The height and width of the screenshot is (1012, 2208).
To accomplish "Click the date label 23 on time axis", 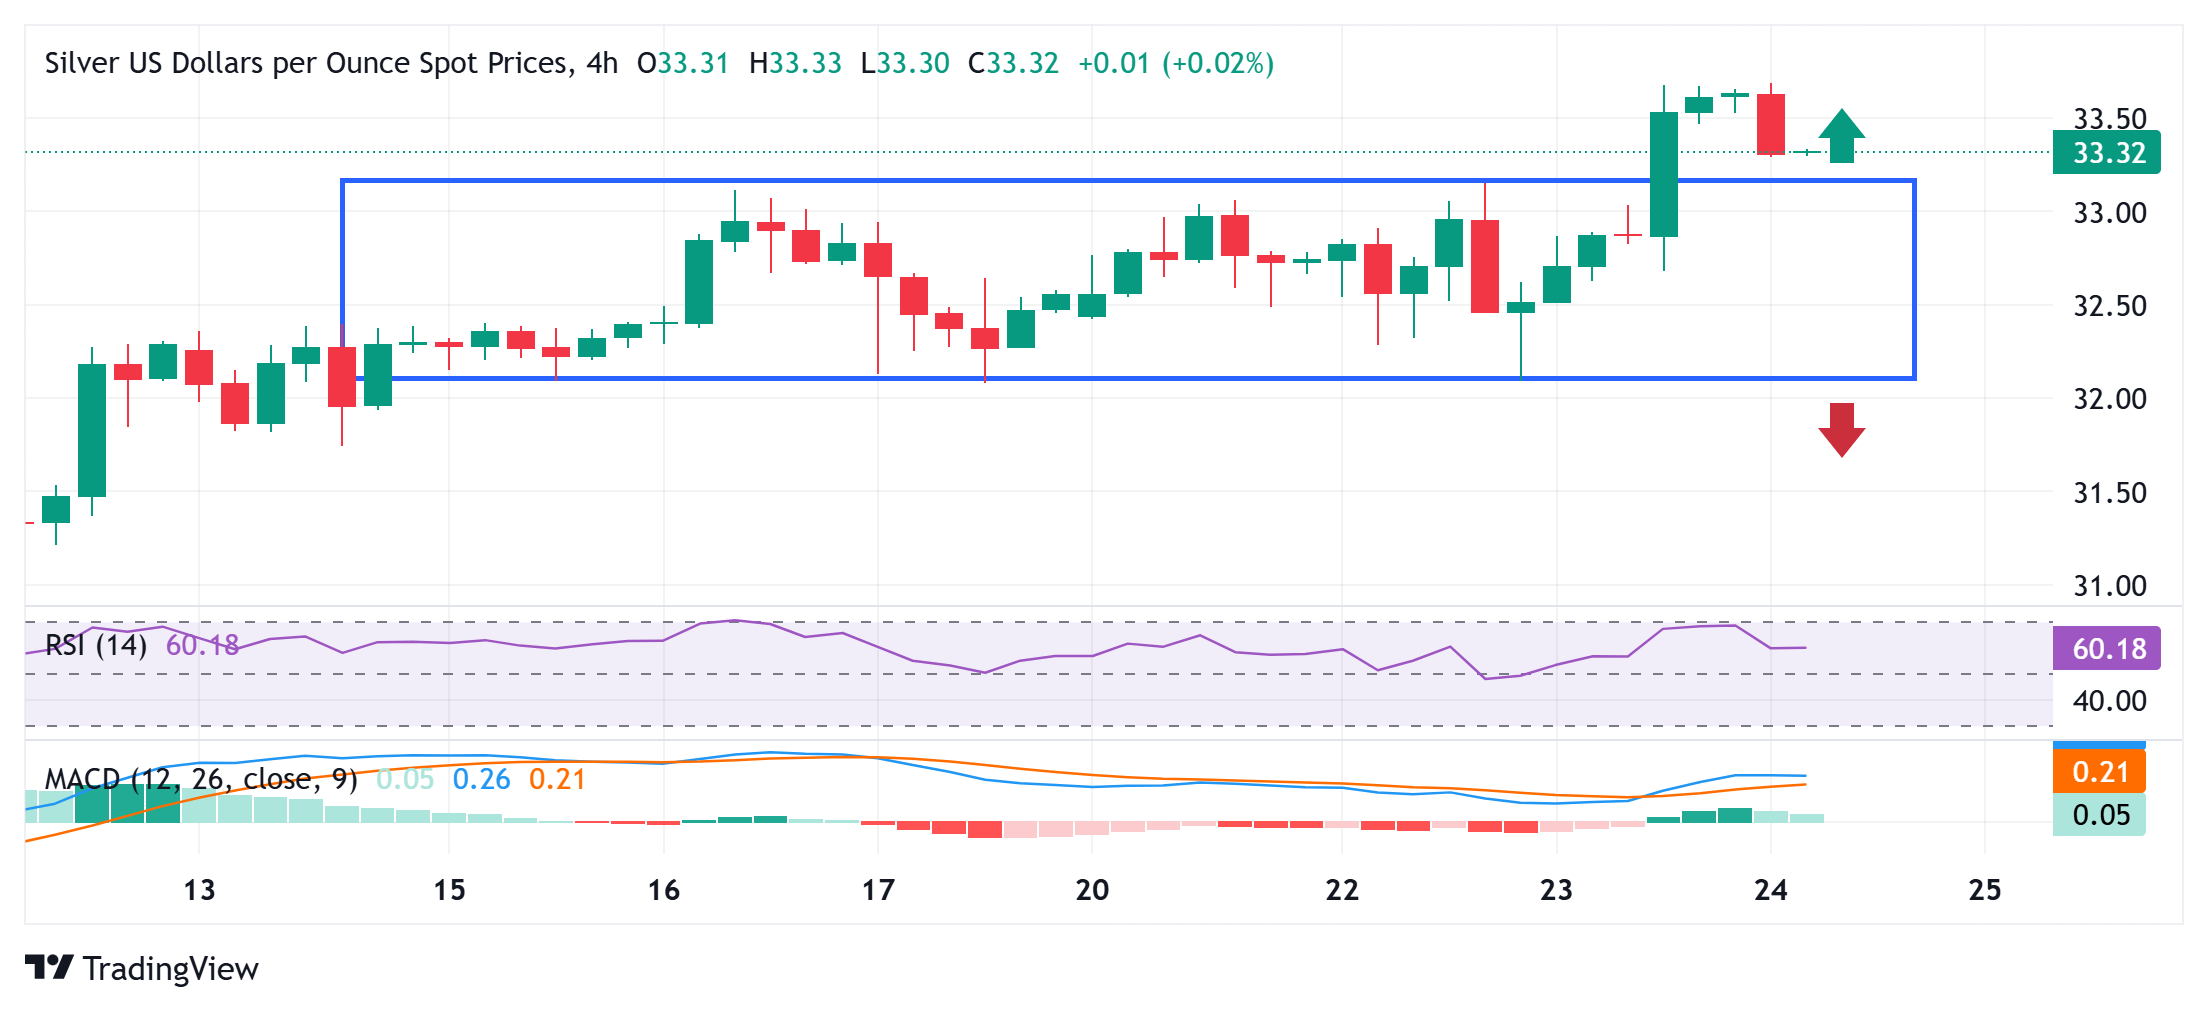I will 1556,889.
